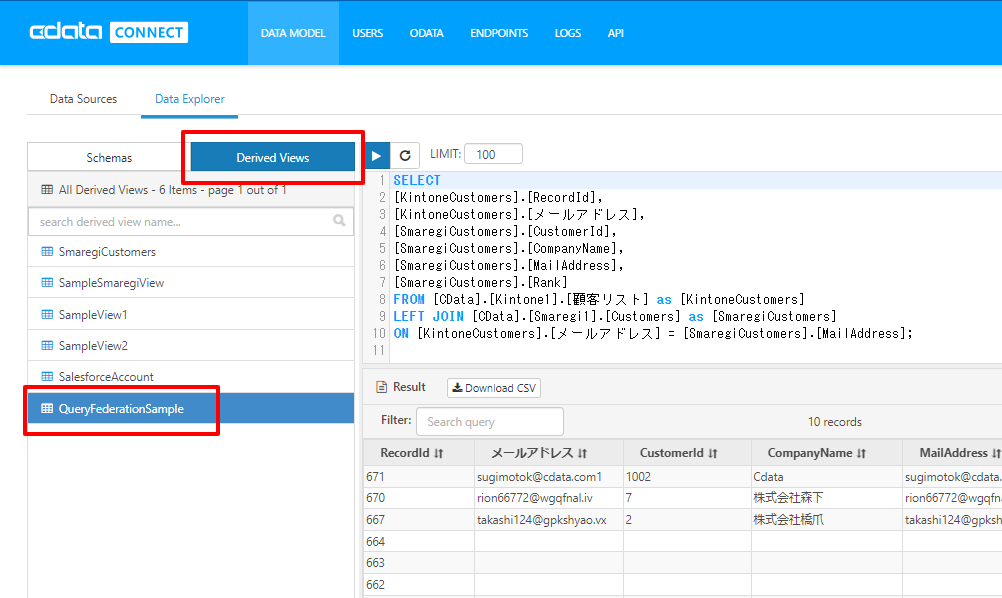Click the RecordId cell 667

(x=419, y=520)
